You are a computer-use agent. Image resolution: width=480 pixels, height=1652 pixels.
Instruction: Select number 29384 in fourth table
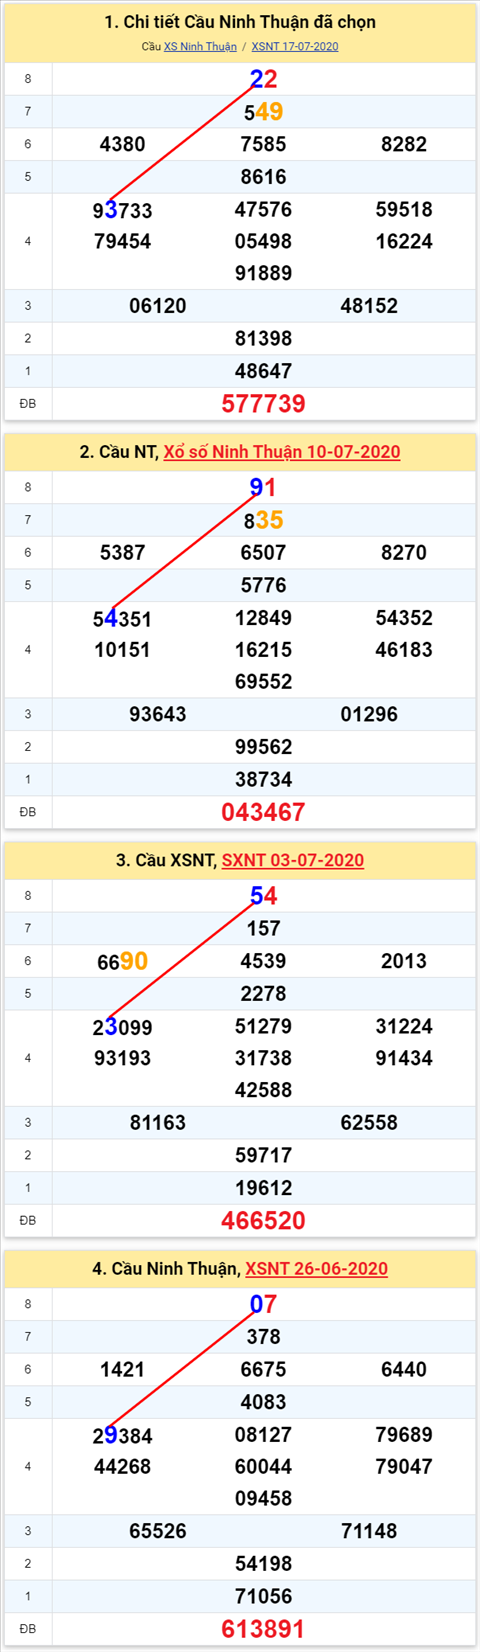[122, 1436]
